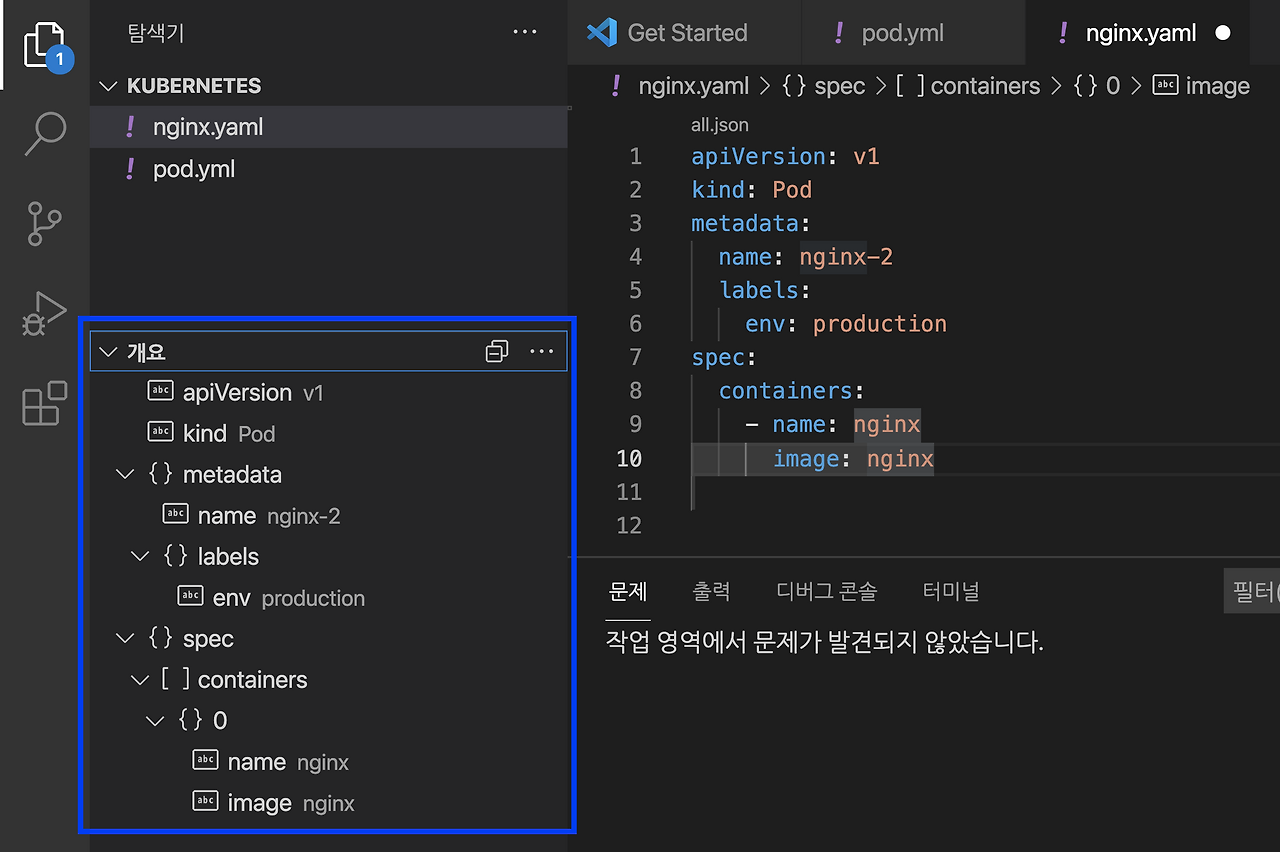Click the abc icon beside env production
Image resolution: width=1280 pixels, height=852 pixels.
(x=190, y=596)
